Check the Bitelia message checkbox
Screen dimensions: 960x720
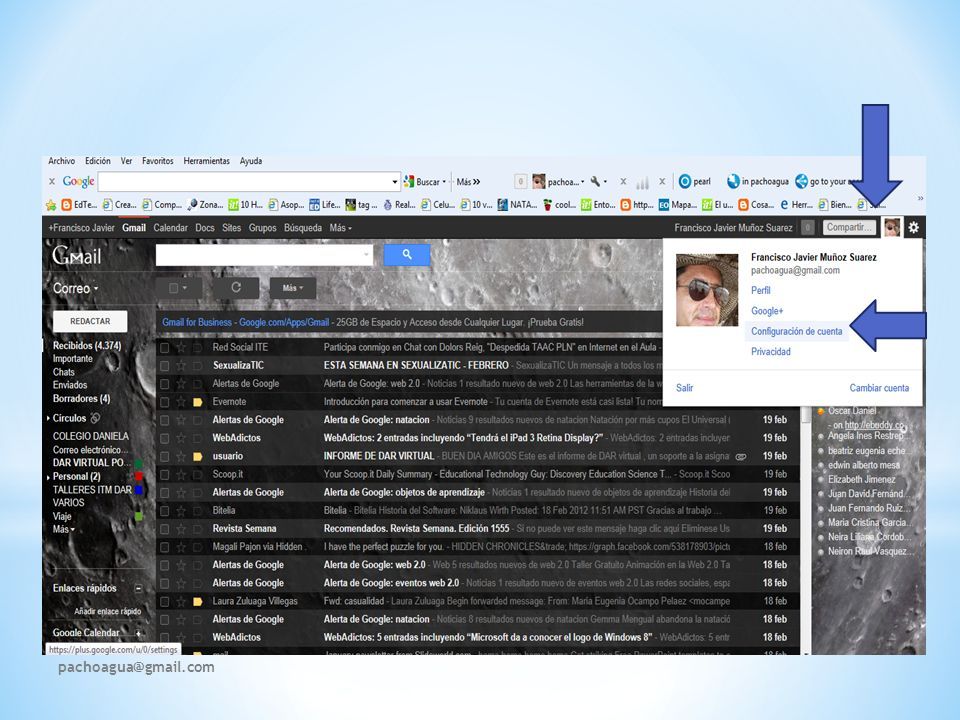tap(164, 511)
